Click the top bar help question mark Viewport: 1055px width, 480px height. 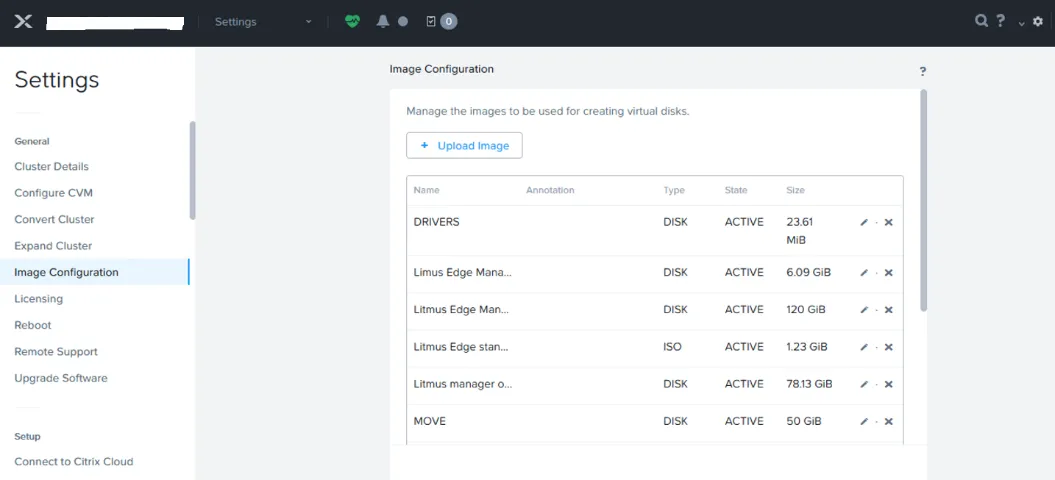1001,21
